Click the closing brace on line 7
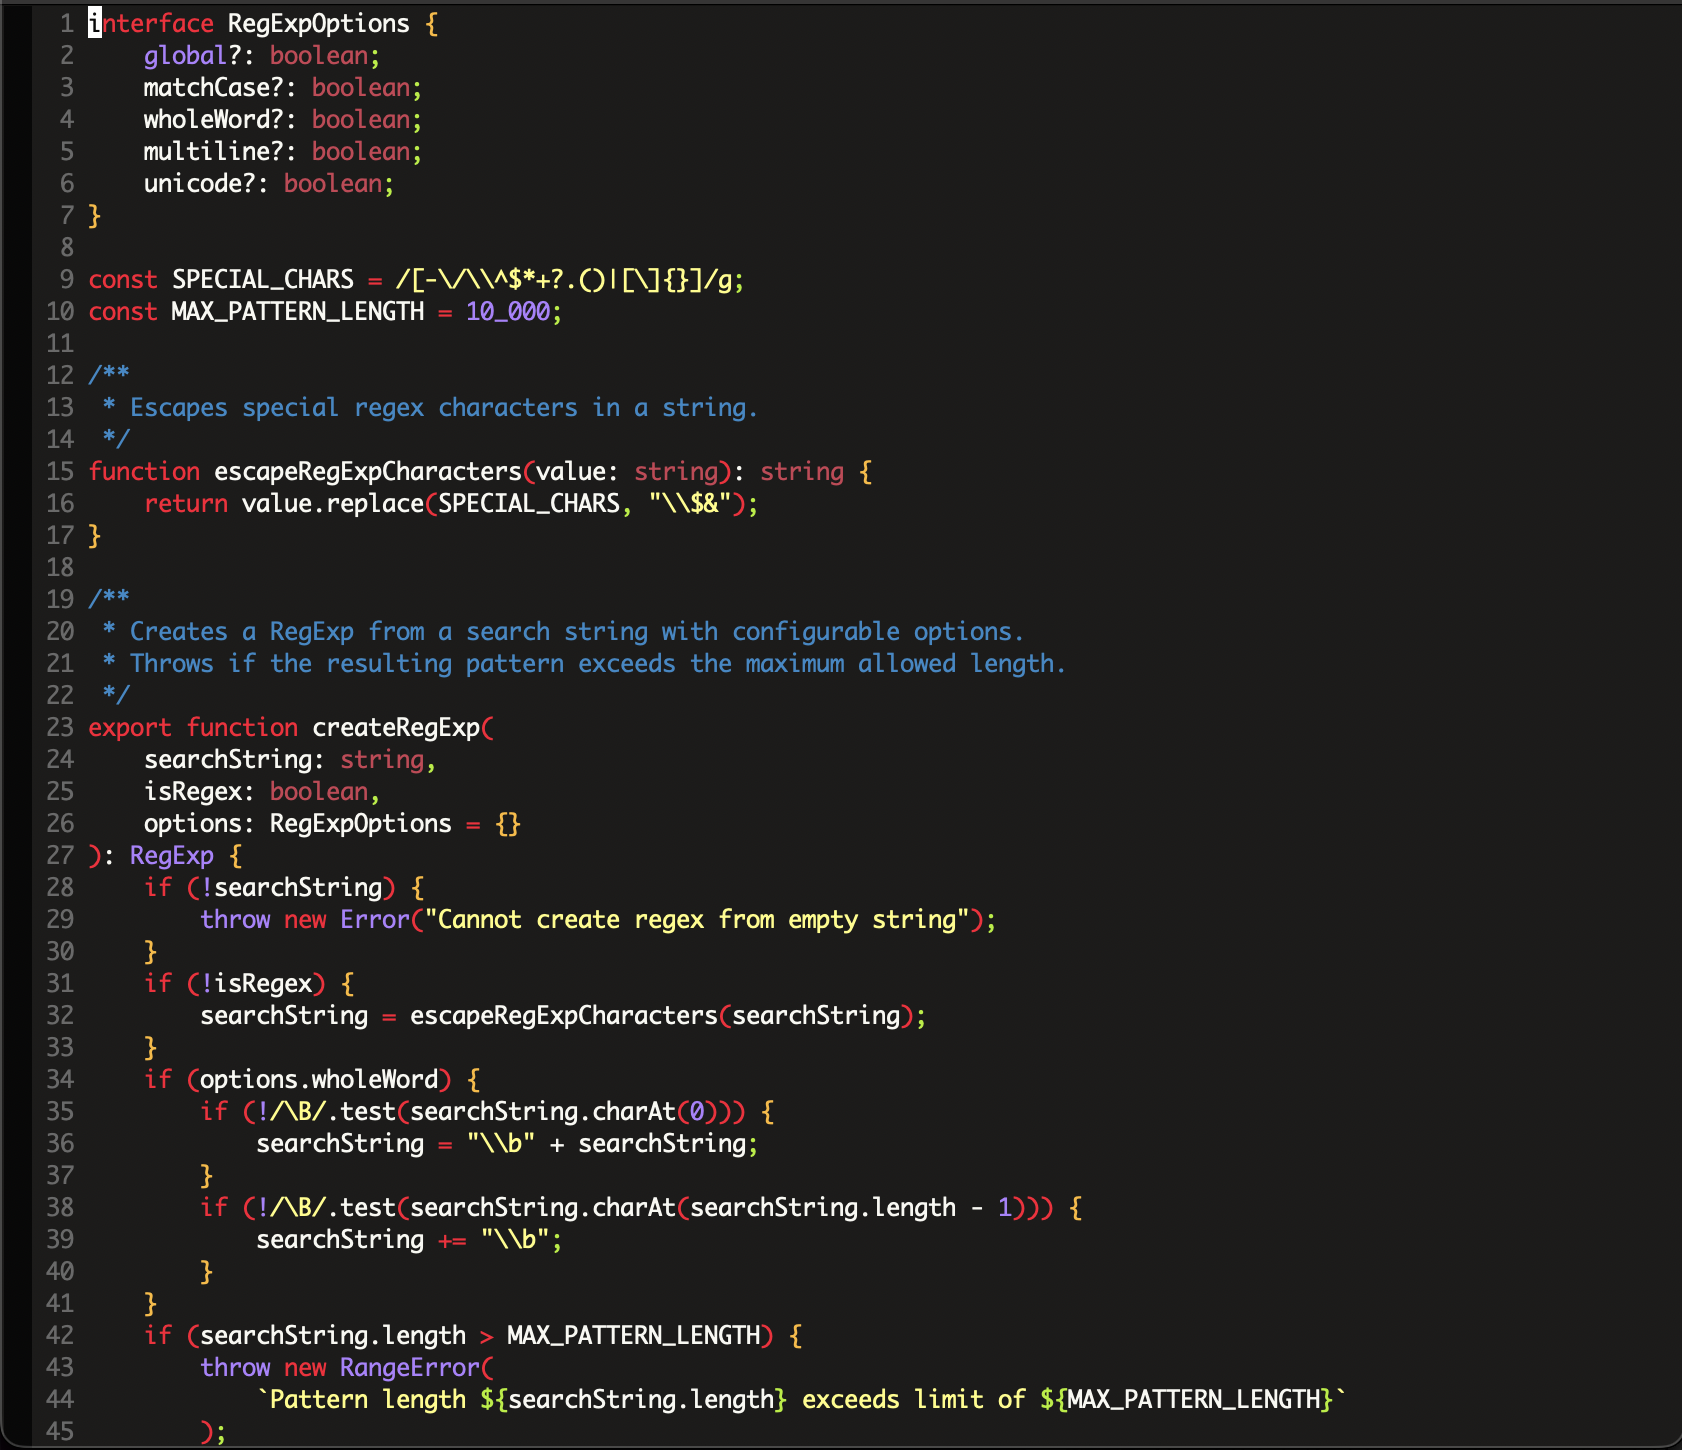 pyautogui.click(x=95, y=215)
